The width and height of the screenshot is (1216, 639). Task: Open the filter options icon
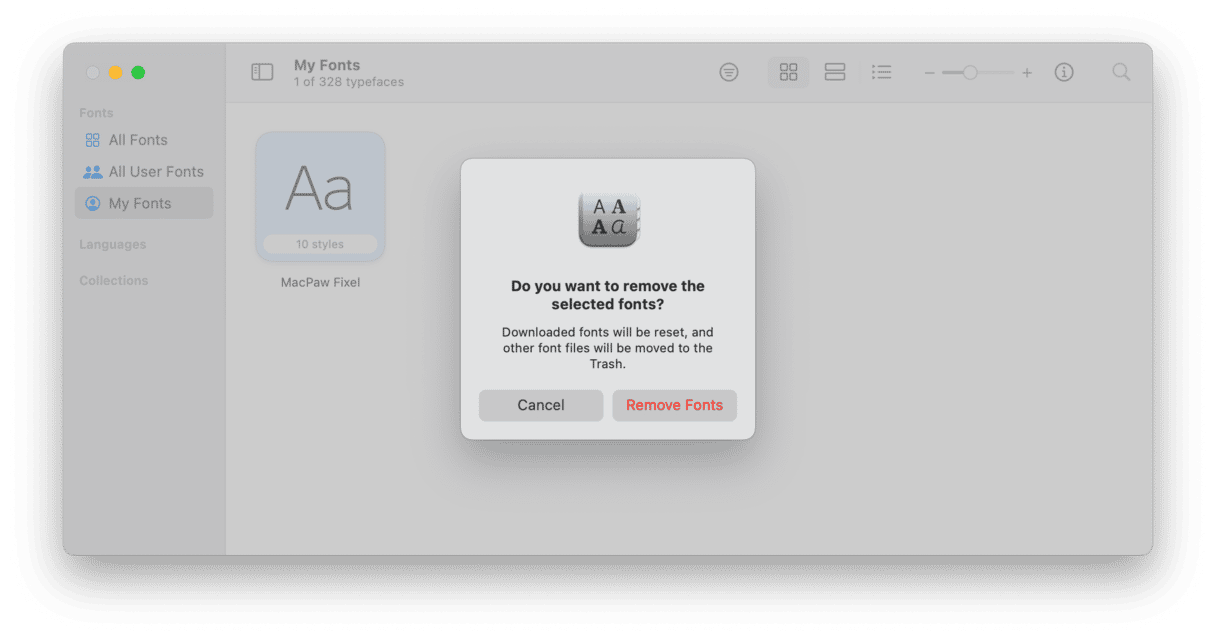(x=729, y=72)
